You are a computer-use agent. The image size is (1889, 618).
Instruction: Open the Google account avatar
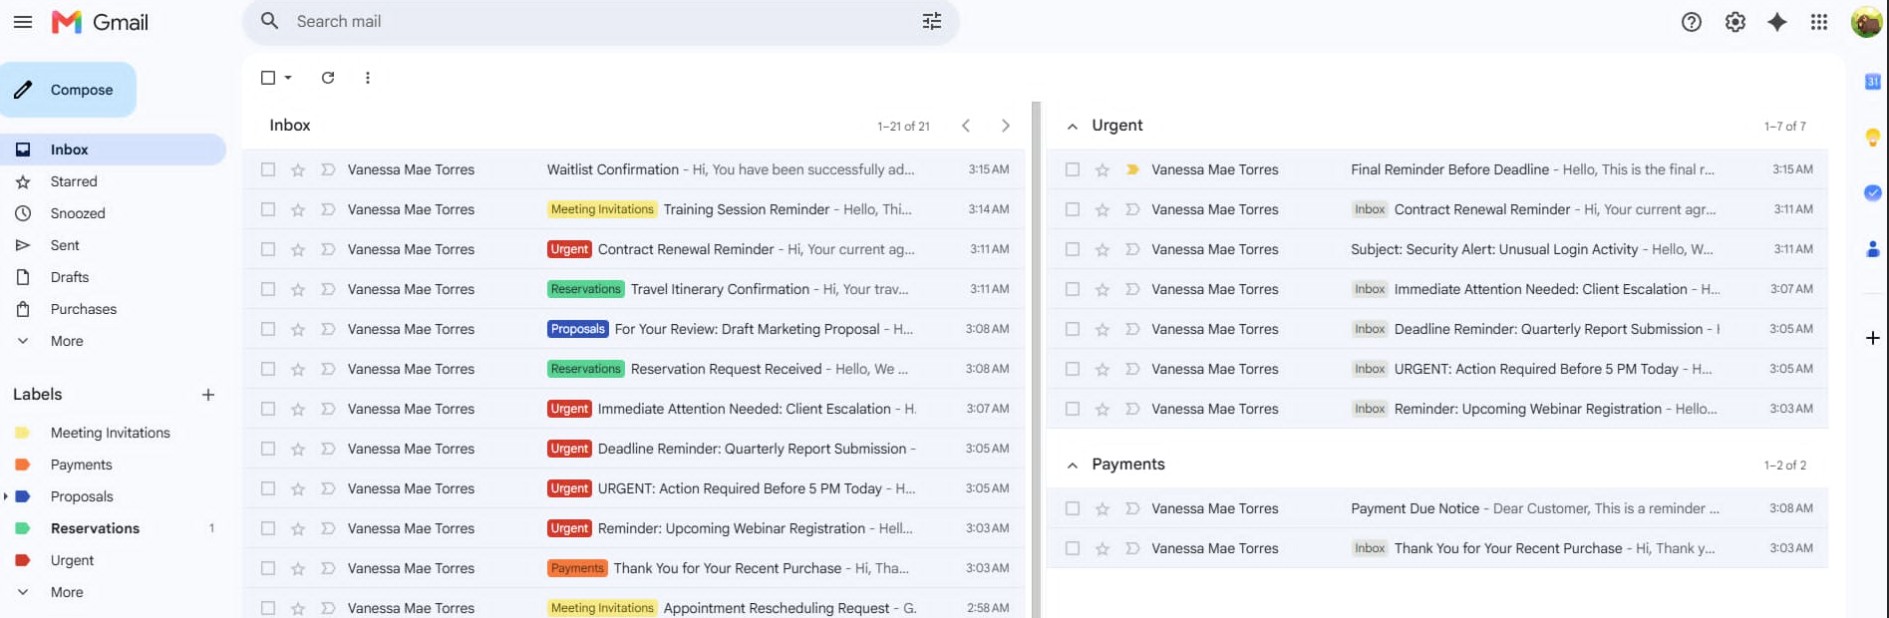point(1866,22)
